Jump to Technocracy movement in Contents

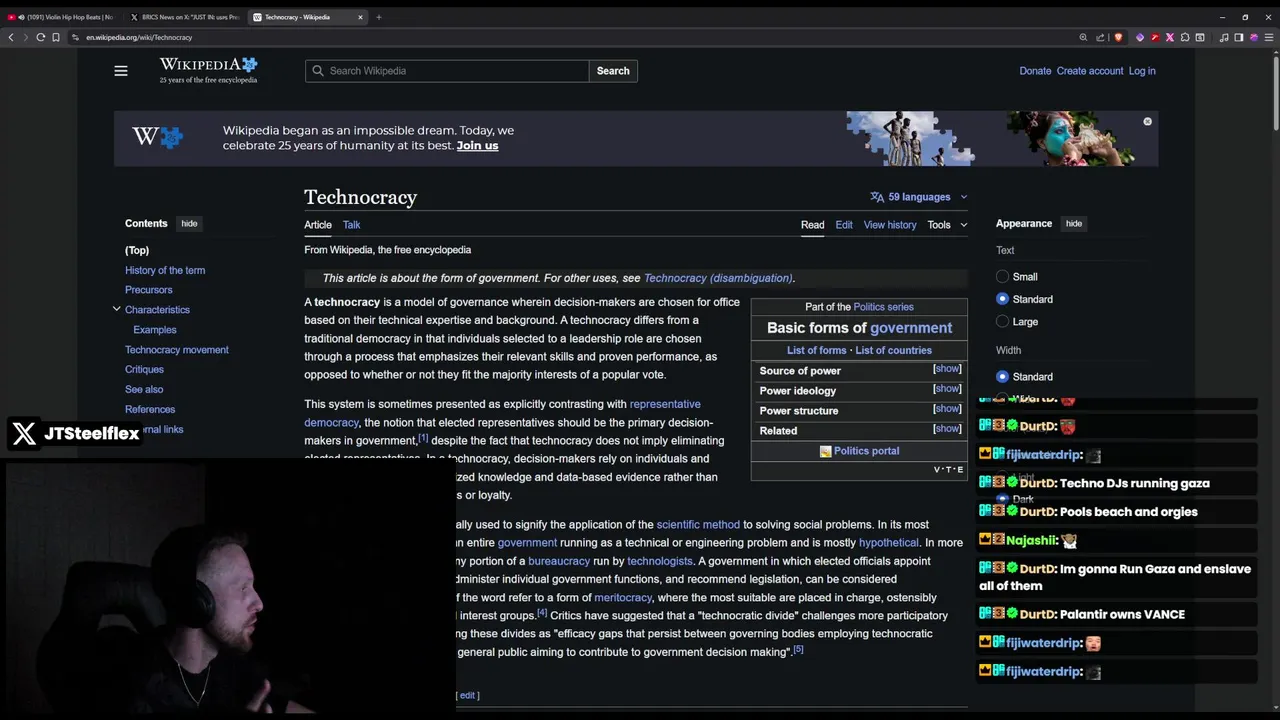pos(177,350)
